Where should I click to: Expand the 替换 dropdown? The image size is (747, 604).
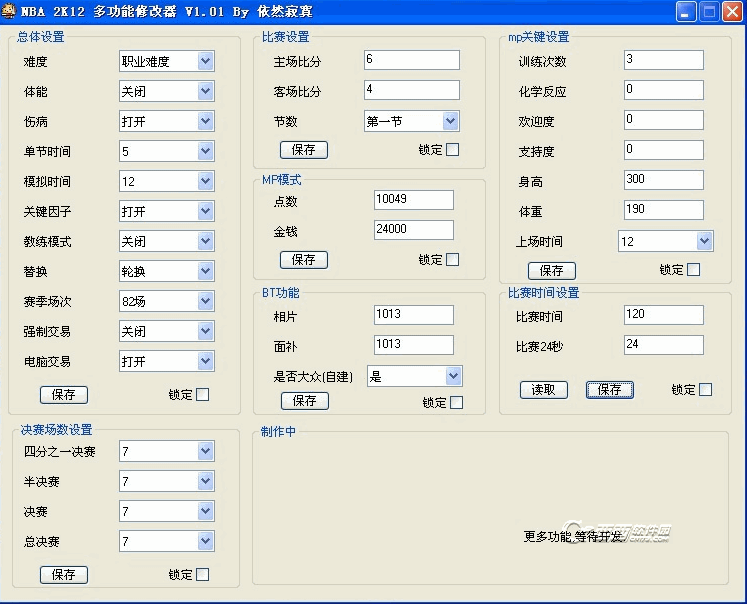coord(167,272)
